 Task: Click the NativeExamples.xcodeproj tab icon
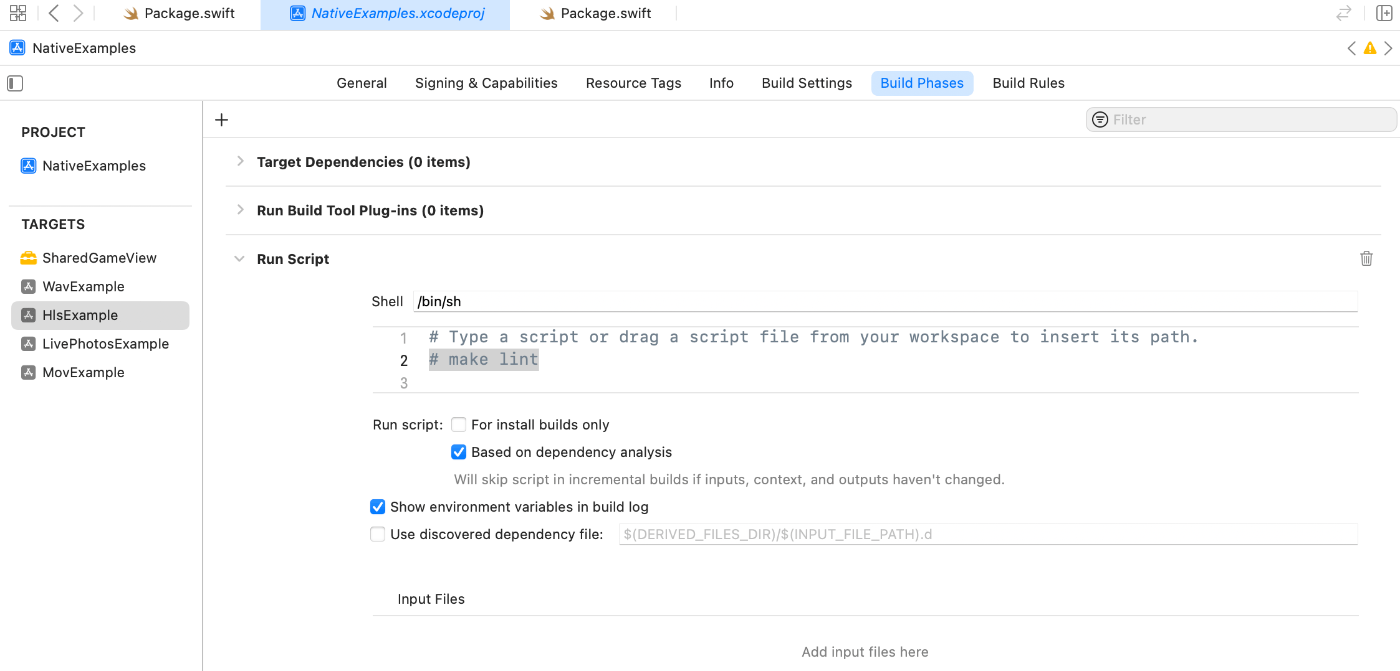pyautogui.click(x=297, y=14)
